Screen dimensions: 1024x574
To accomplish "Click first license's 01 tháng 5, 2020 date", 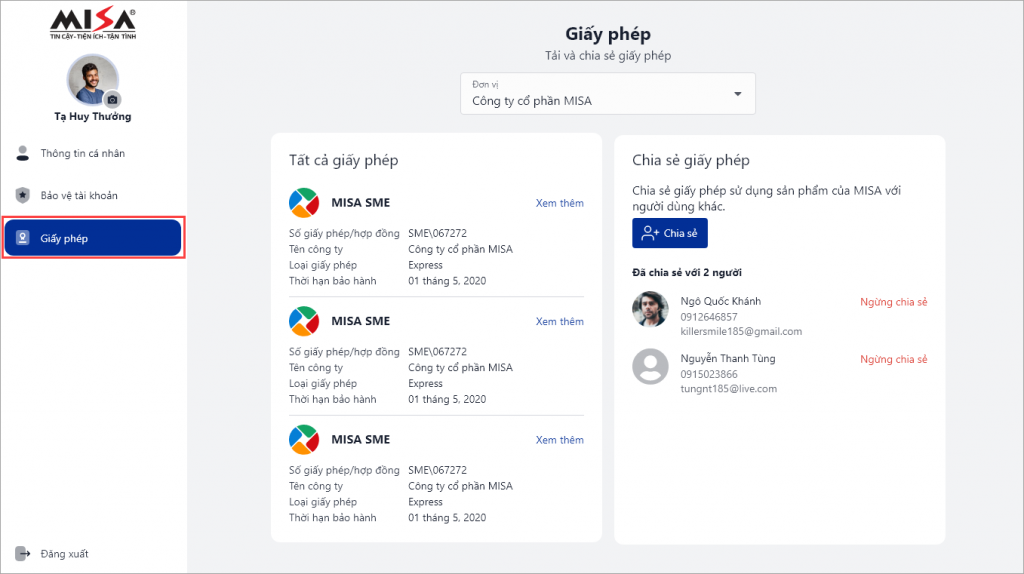I will 447,281.
